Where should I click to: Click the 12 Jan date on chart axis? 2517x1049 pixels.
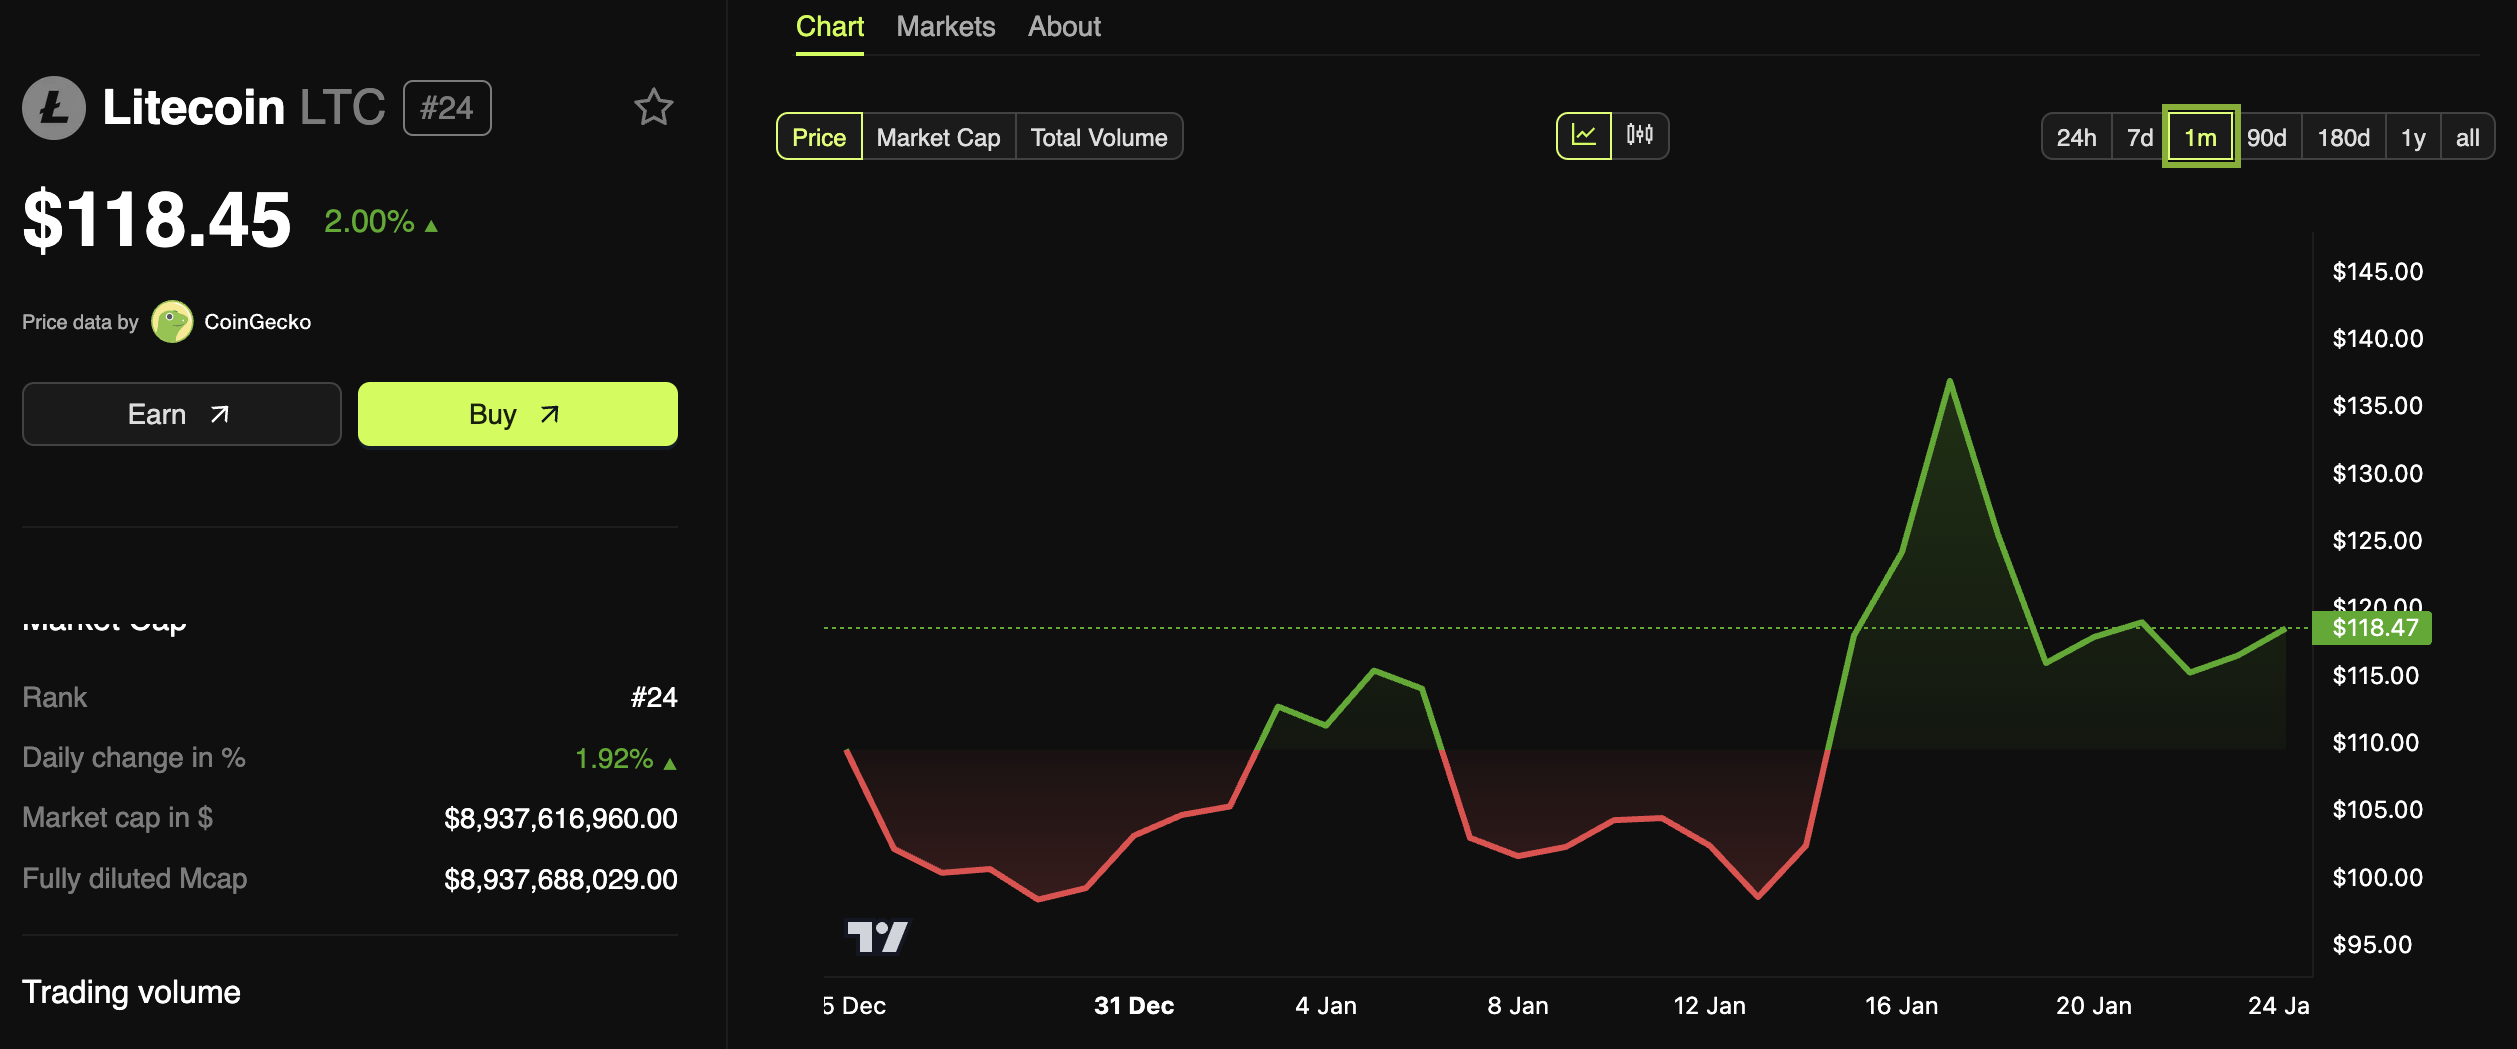1710,1006
